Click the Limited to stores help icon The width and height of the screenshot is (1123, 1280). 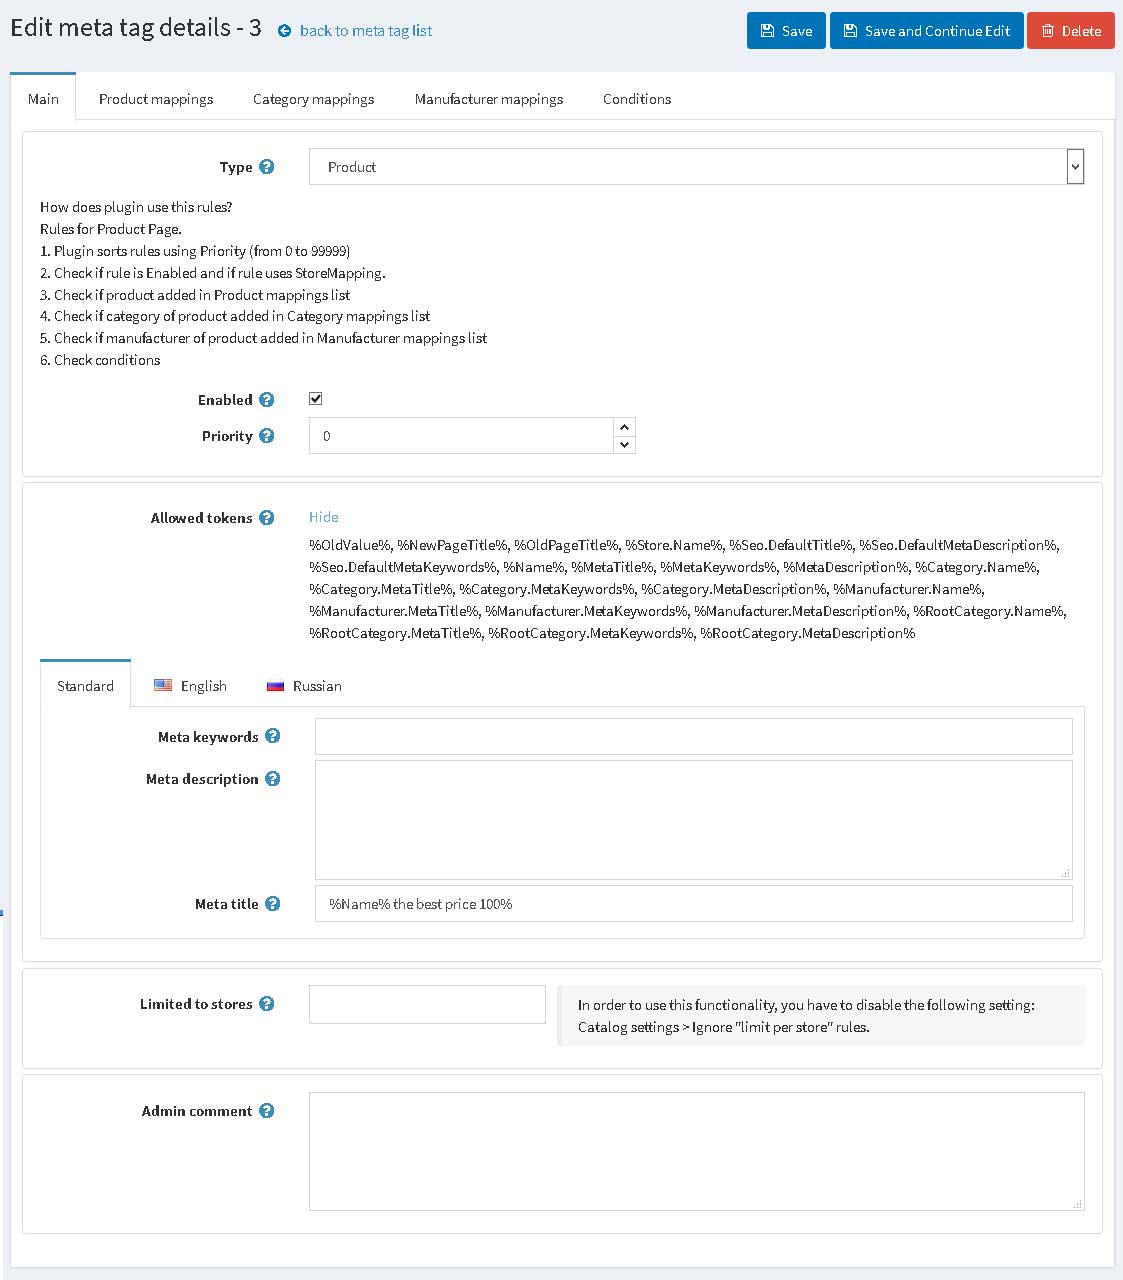coord(267,1004)
